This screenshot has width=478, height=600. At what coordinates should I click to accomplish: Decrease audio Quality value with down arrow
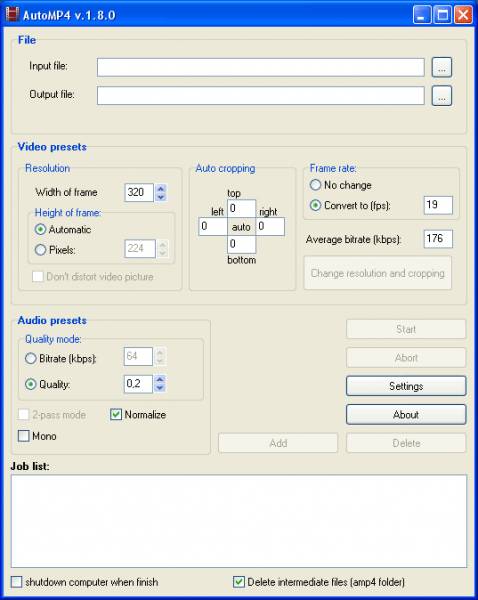click(160, 388)
